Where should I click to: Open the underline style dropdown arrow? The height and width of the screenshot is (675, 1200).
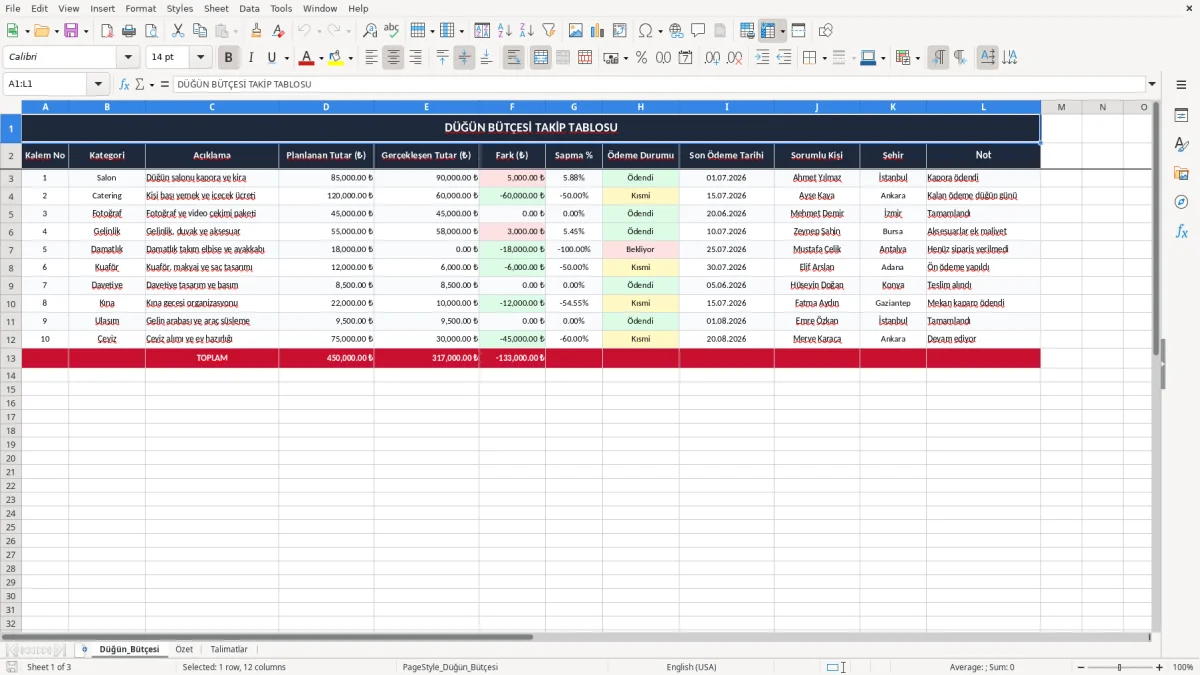point(286,58)
